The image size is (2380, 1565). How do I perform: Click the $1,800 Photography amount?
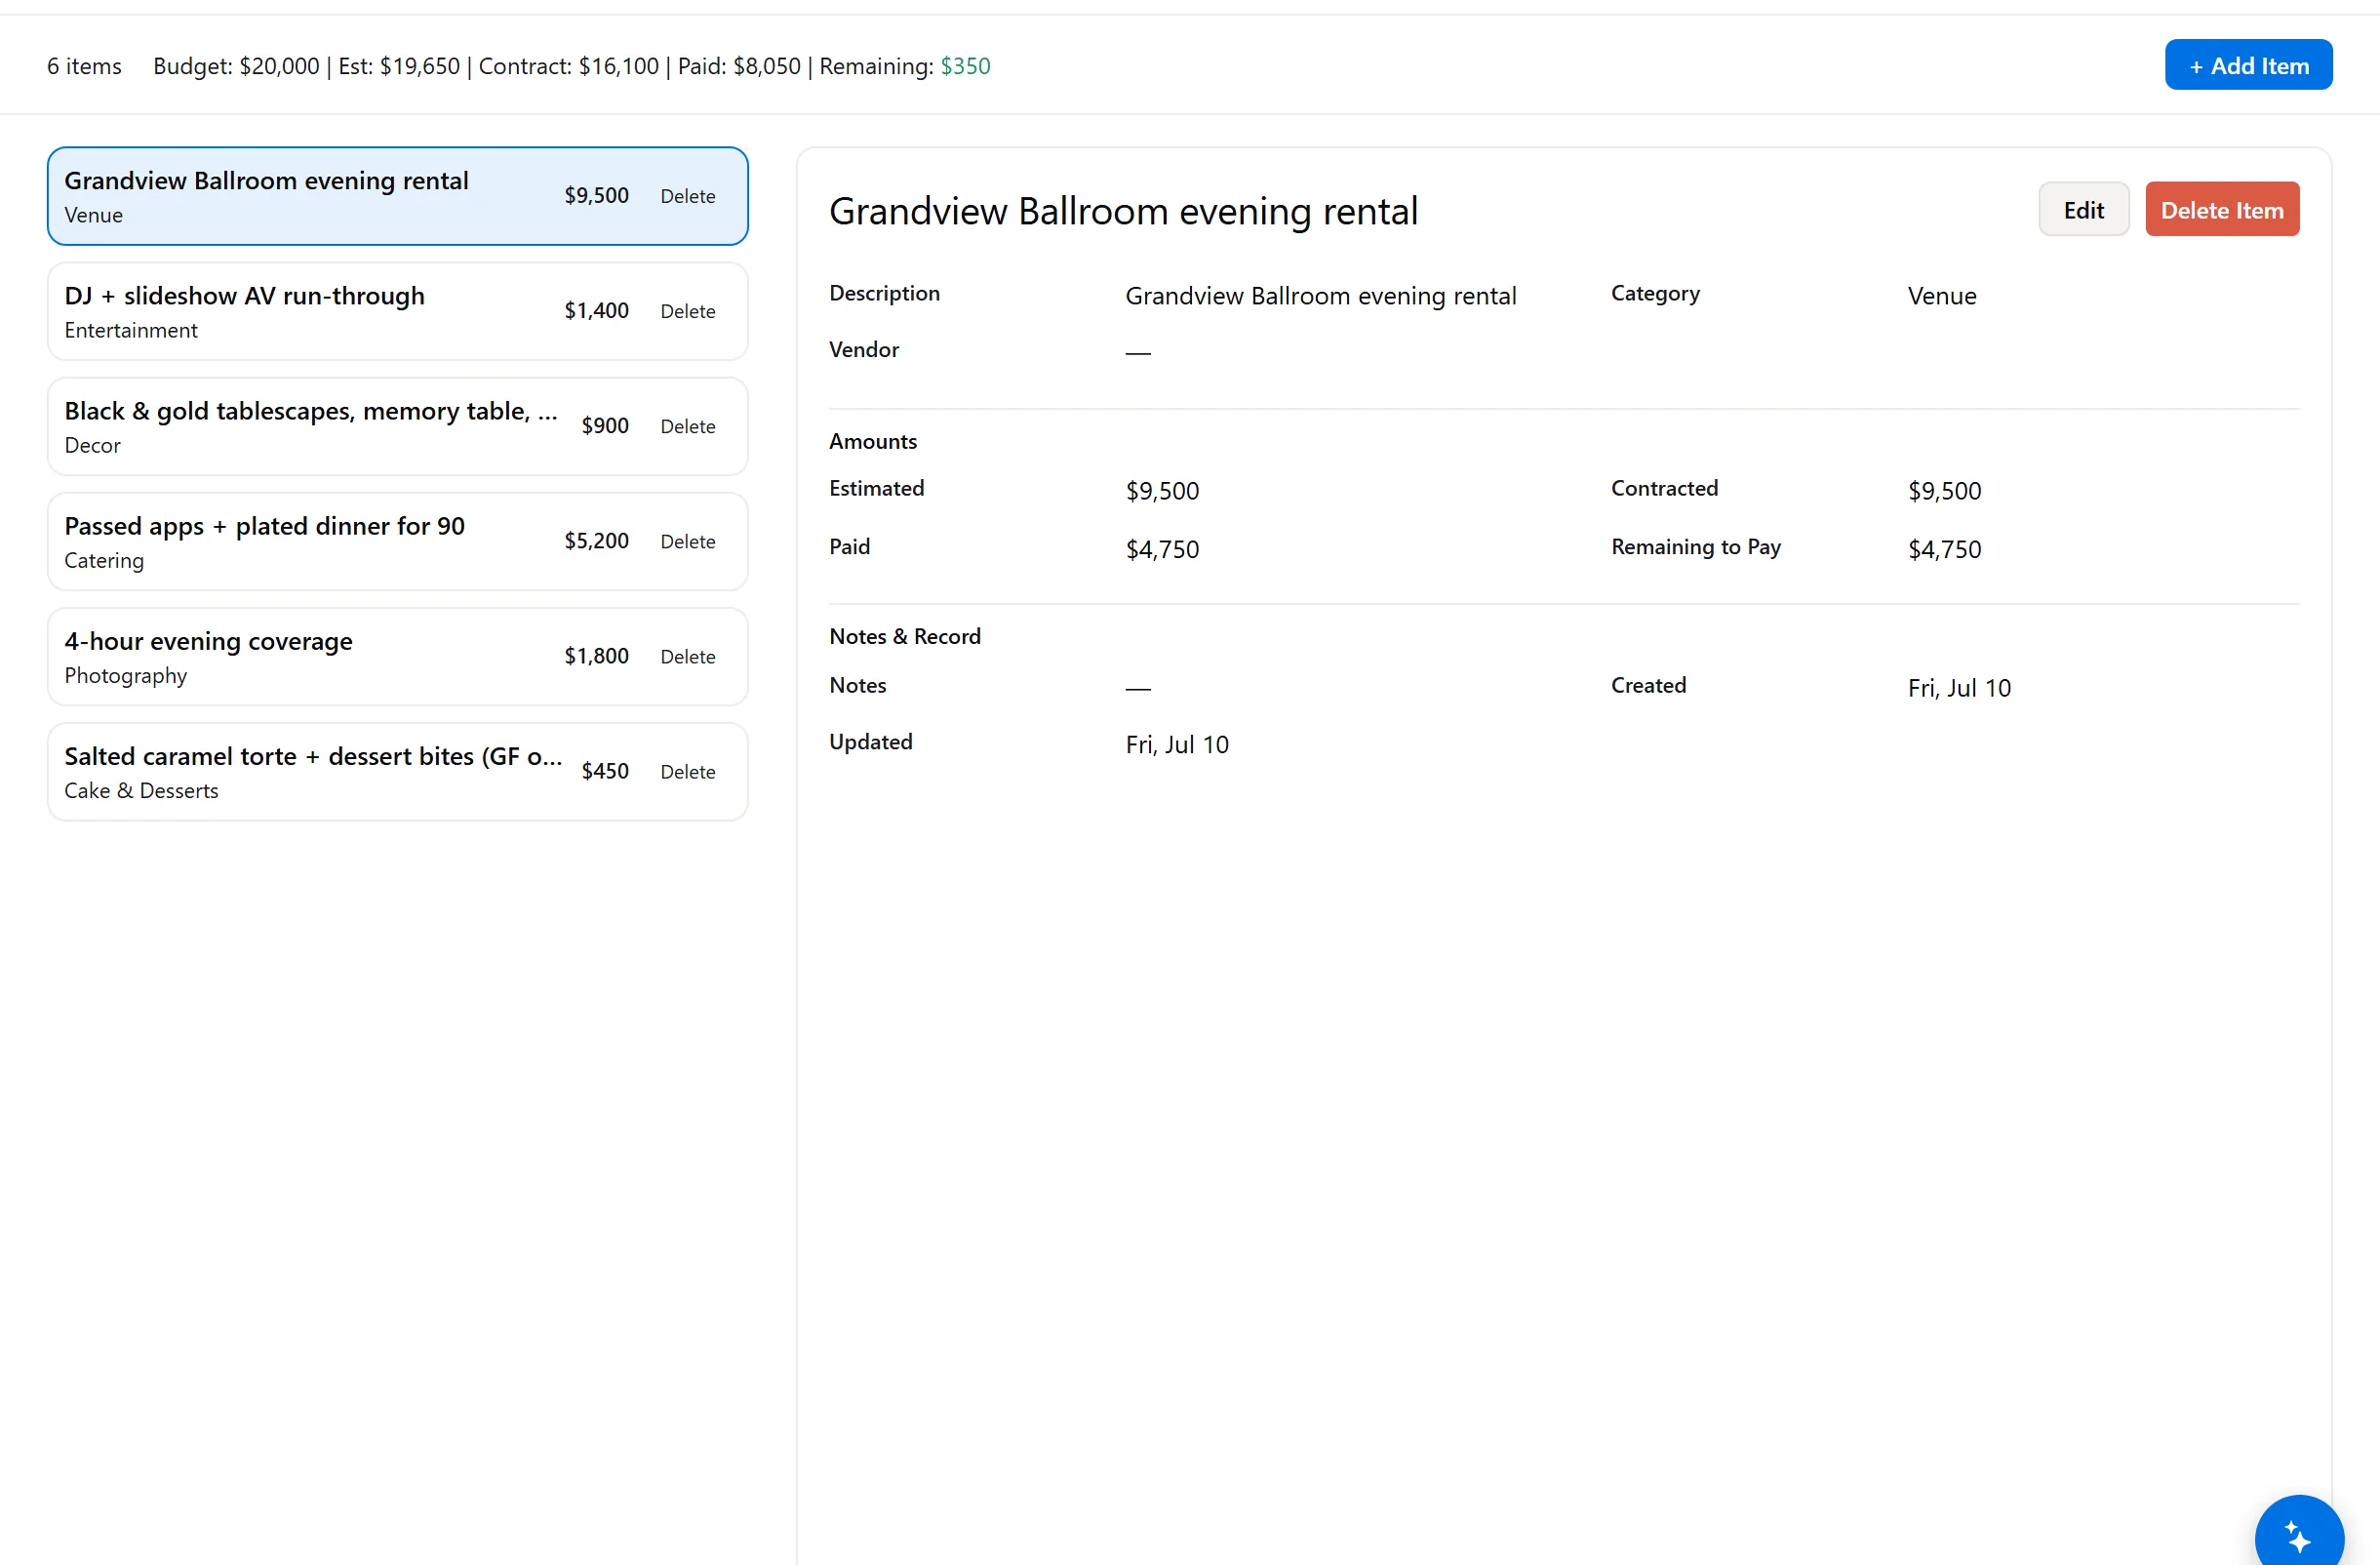tap(596, 655)
